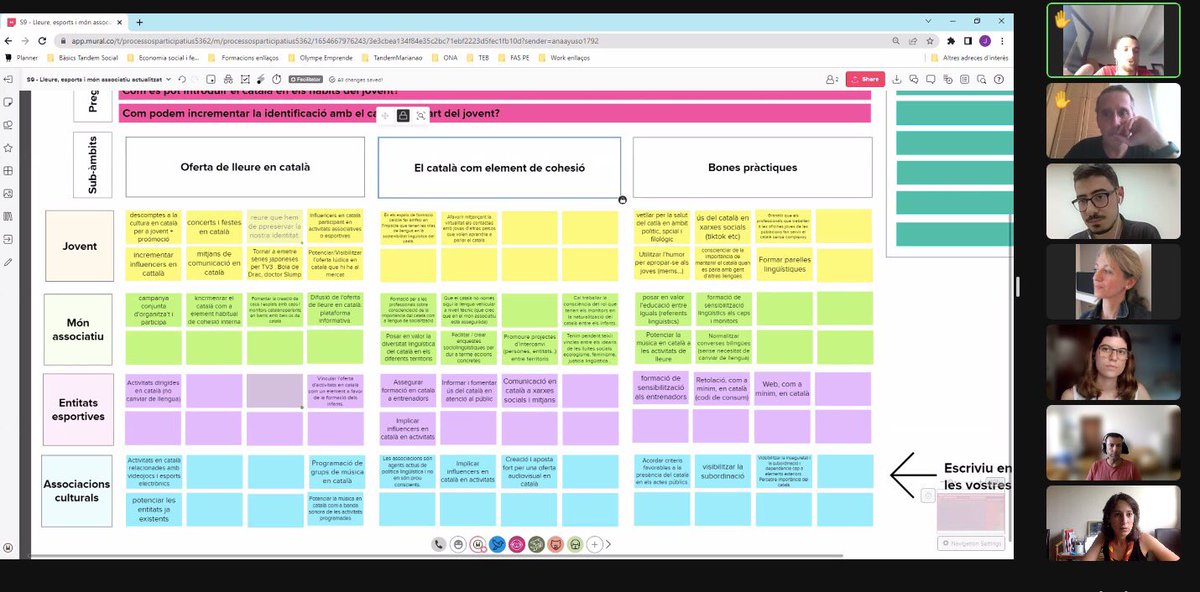Select the 'Jovent' row label

(79, 246)
